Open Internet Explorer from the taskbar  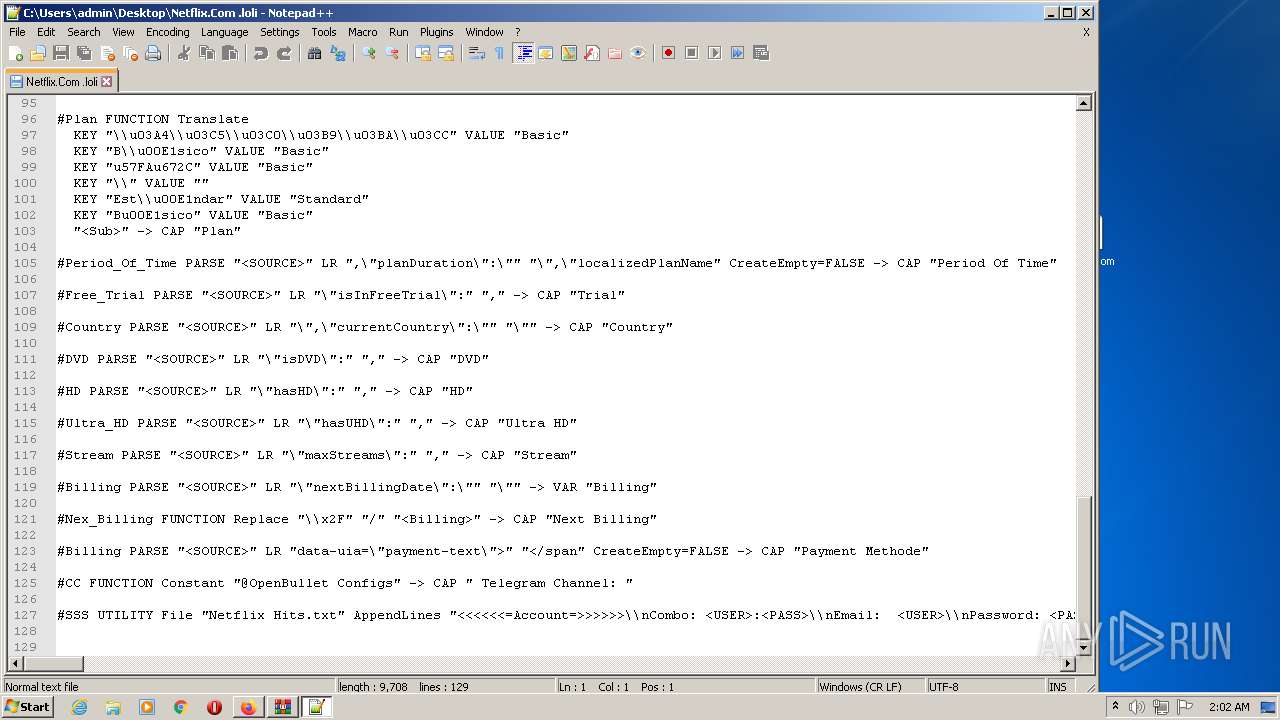pos(79,707)
